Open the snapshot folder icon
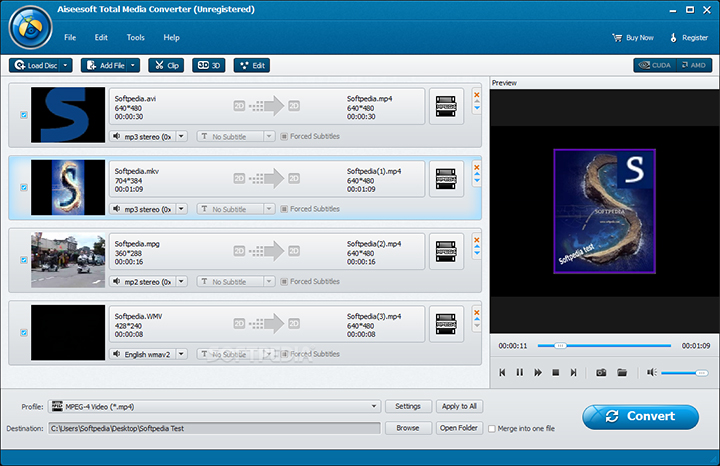The width and height of the screenshot is (720, 466). [x=622, y=372]
